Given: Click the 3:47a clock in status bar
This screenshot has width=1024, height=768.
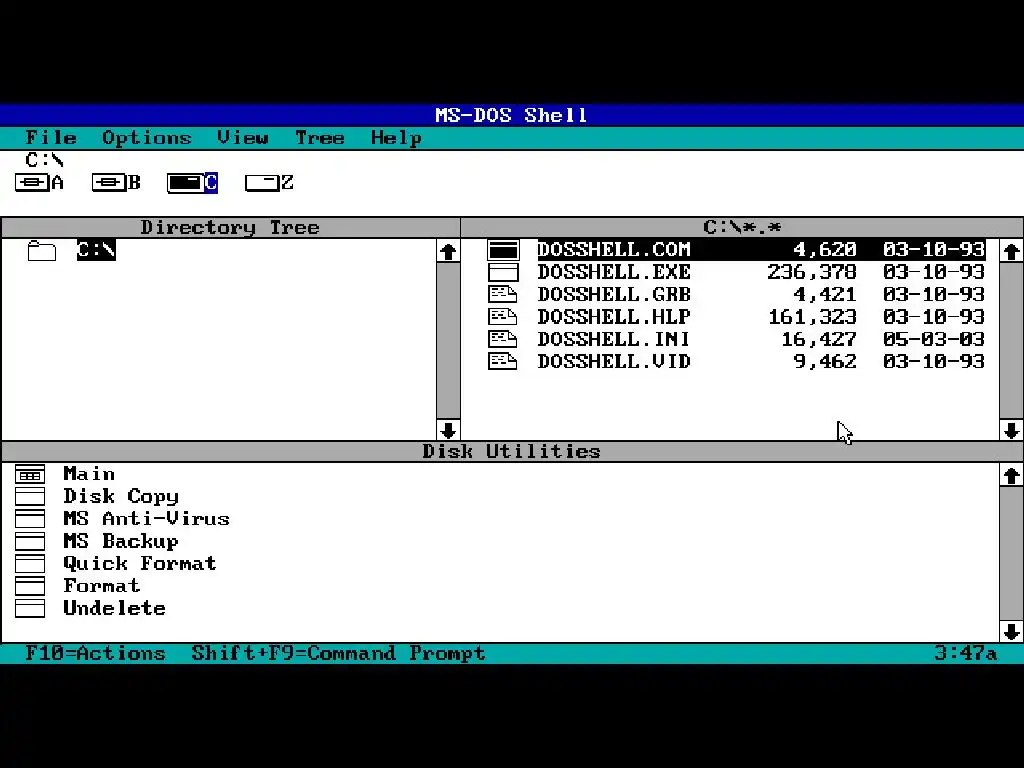Looking at the screenshot, I should coord(966,653).
